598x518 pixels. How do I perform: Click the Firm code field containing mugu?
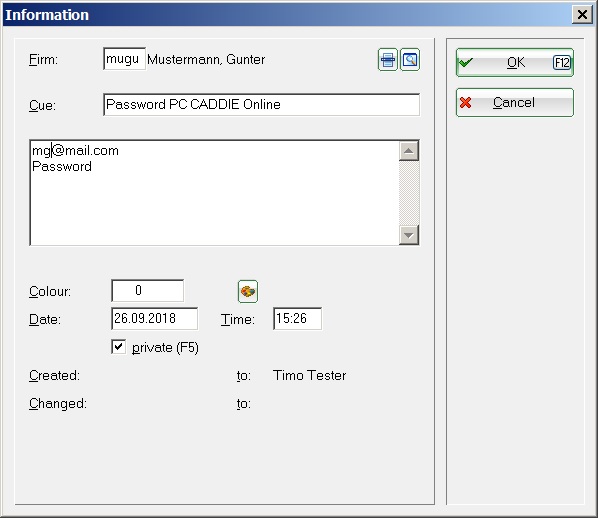124,59
